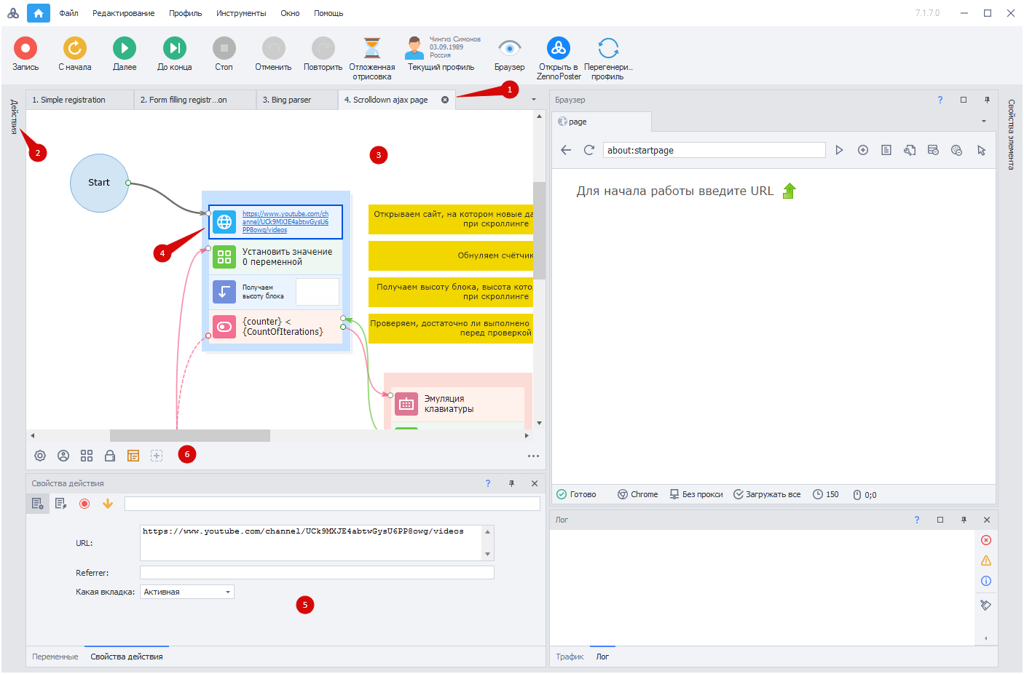Screen dimensions: 1024x674
Task: Open the Инструменты menu
Action: pyautogui.click(x=241, y=13)
